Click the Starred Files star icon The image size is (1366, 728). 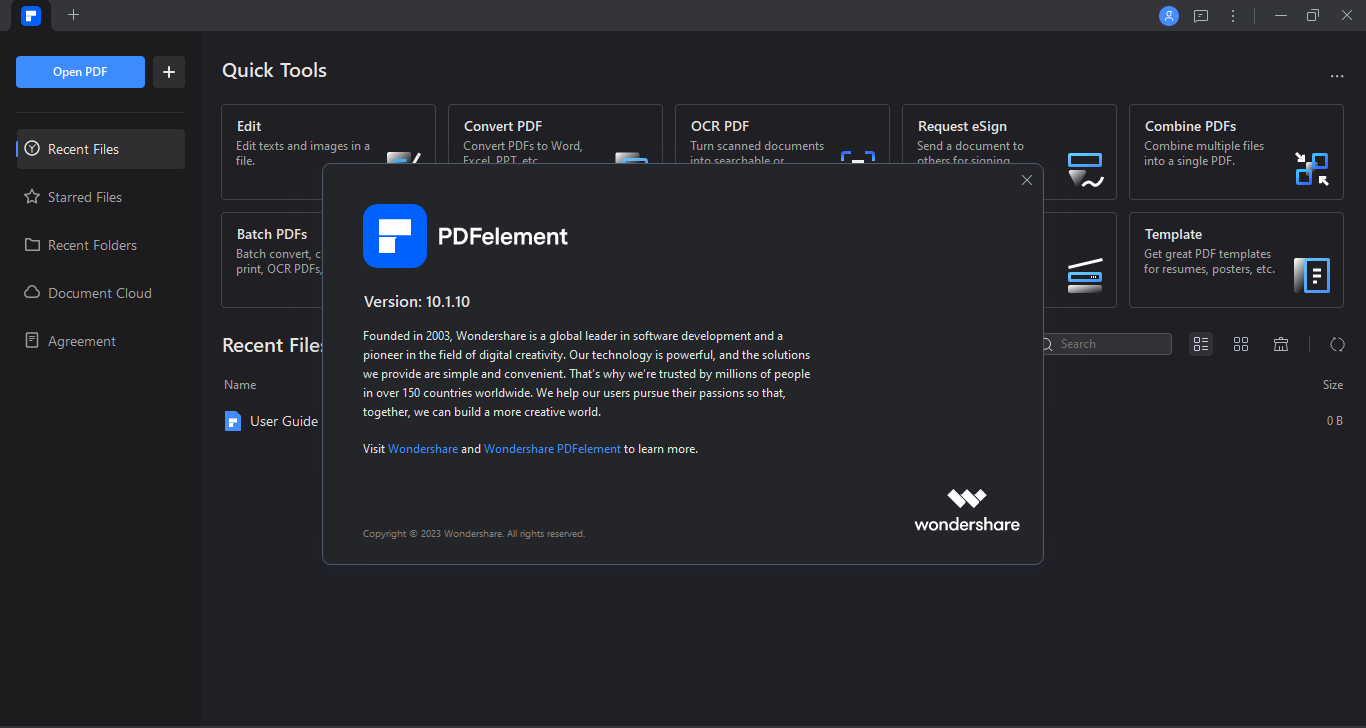(32, 197)
